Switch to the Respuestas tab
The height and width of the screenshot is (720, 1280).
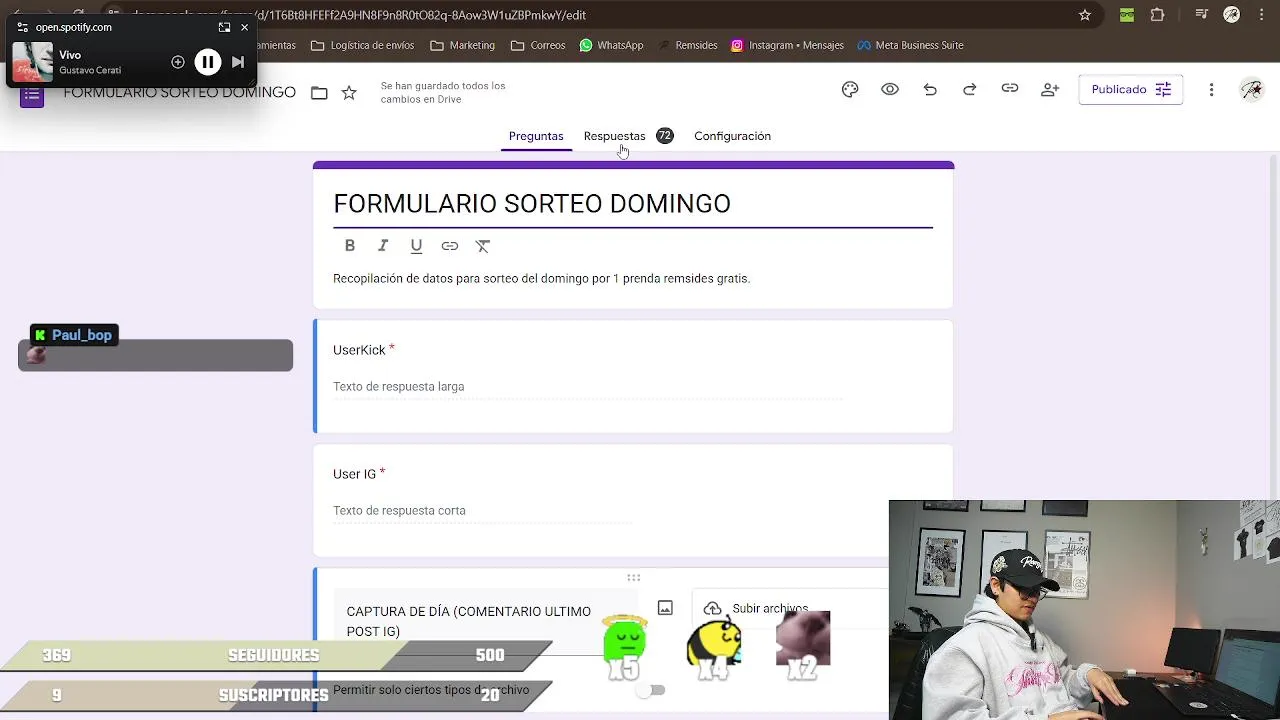[x=614, y=136]
